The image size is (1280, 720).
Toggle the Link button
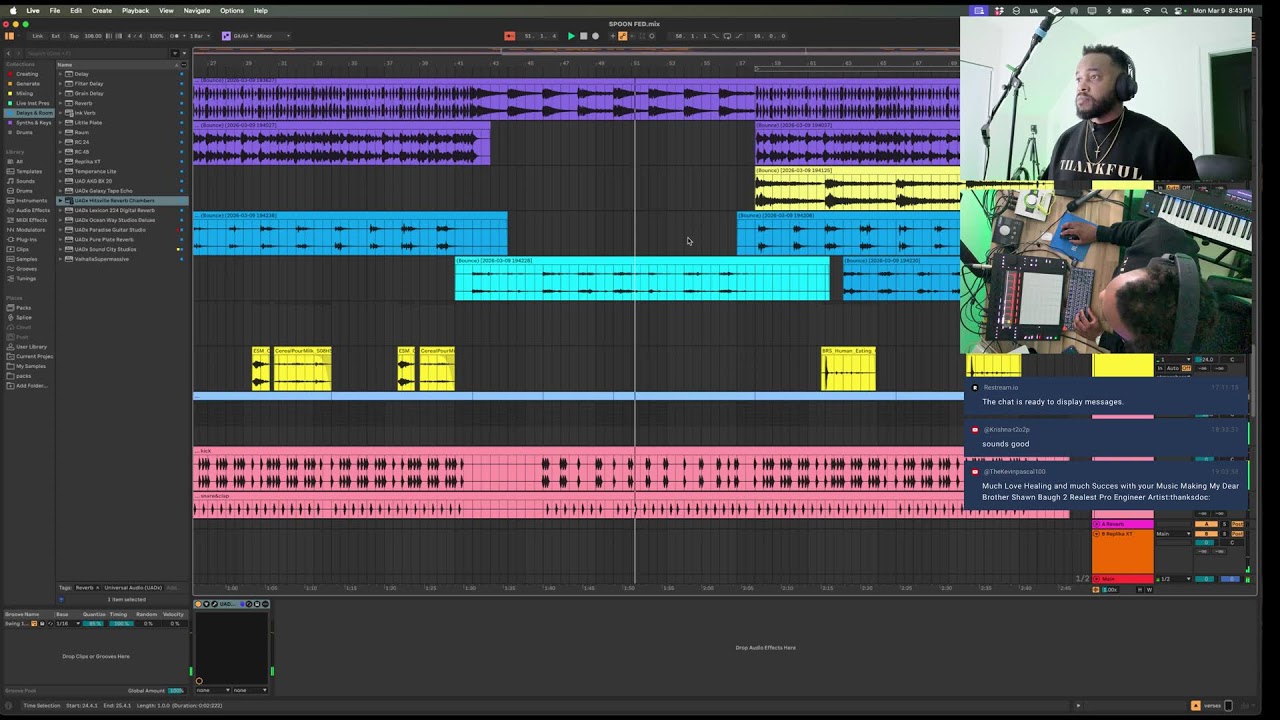point(37,36)
